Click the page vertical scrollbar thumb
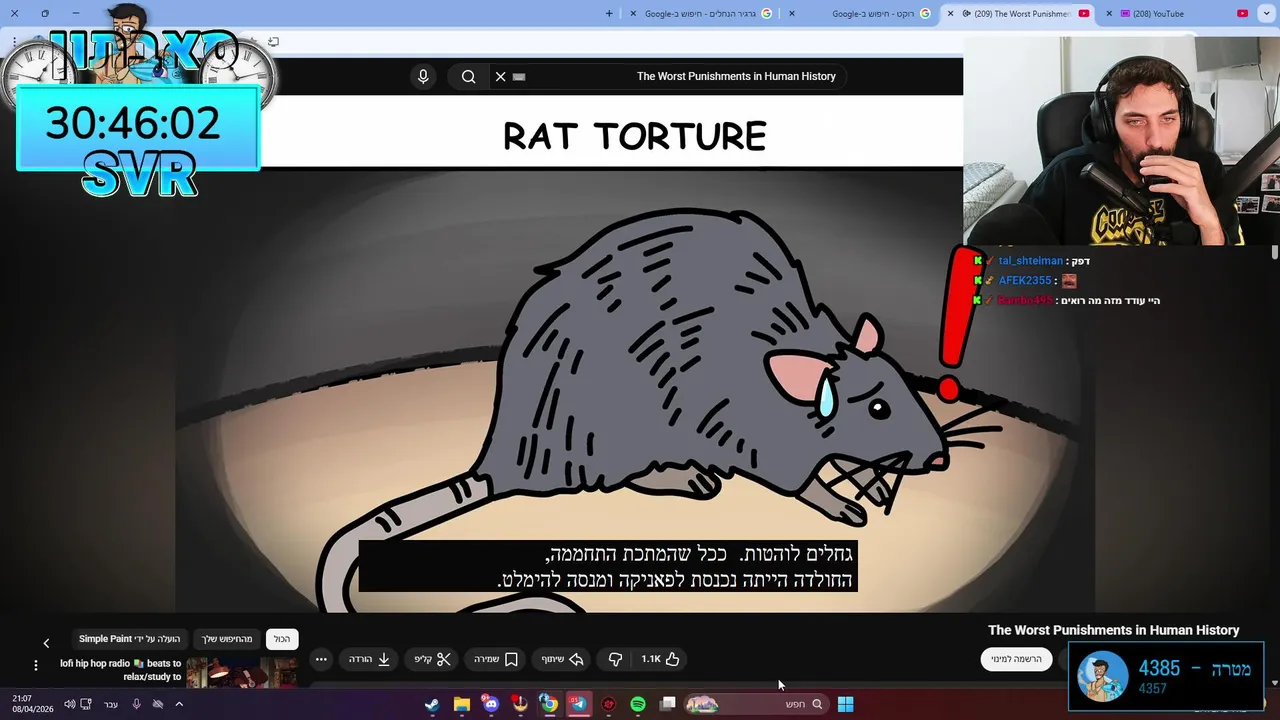 click(1275, 250)
